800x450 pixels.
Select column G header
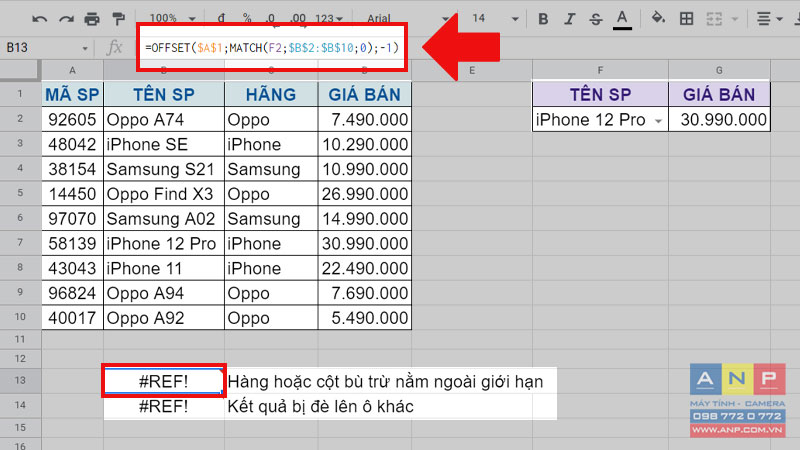[x=719, y=70]
